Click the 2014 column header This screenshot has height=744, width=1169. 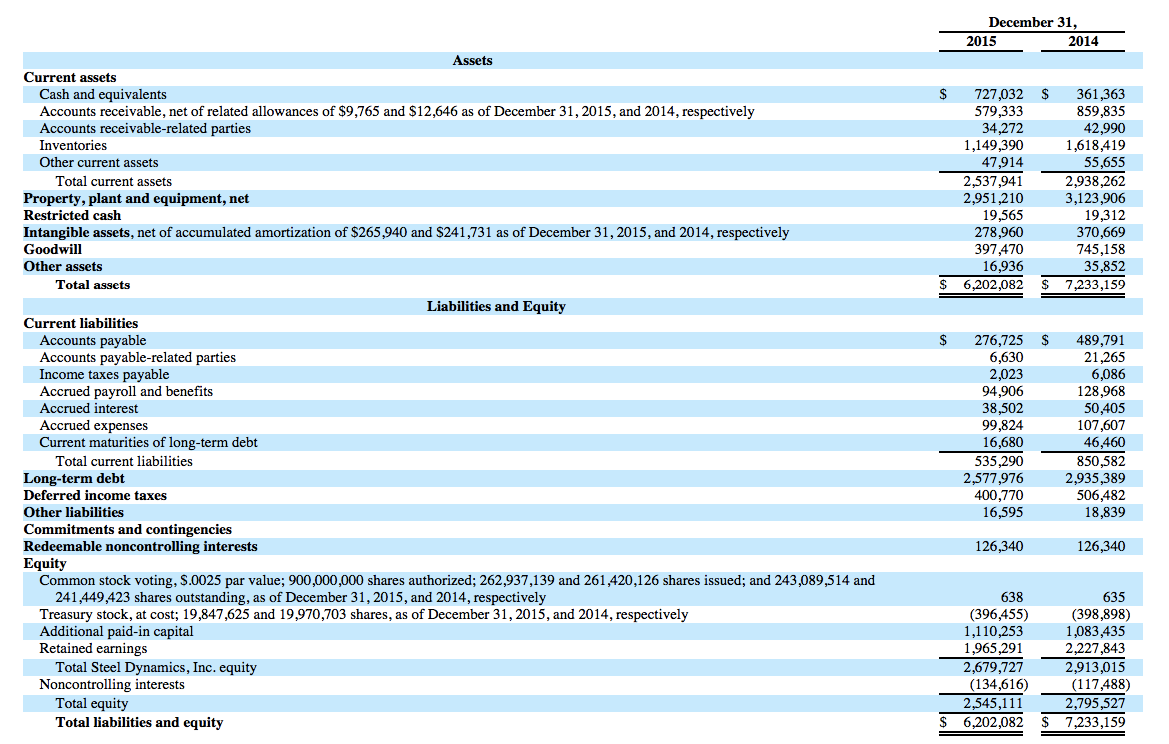click(x=1083, y=42)
